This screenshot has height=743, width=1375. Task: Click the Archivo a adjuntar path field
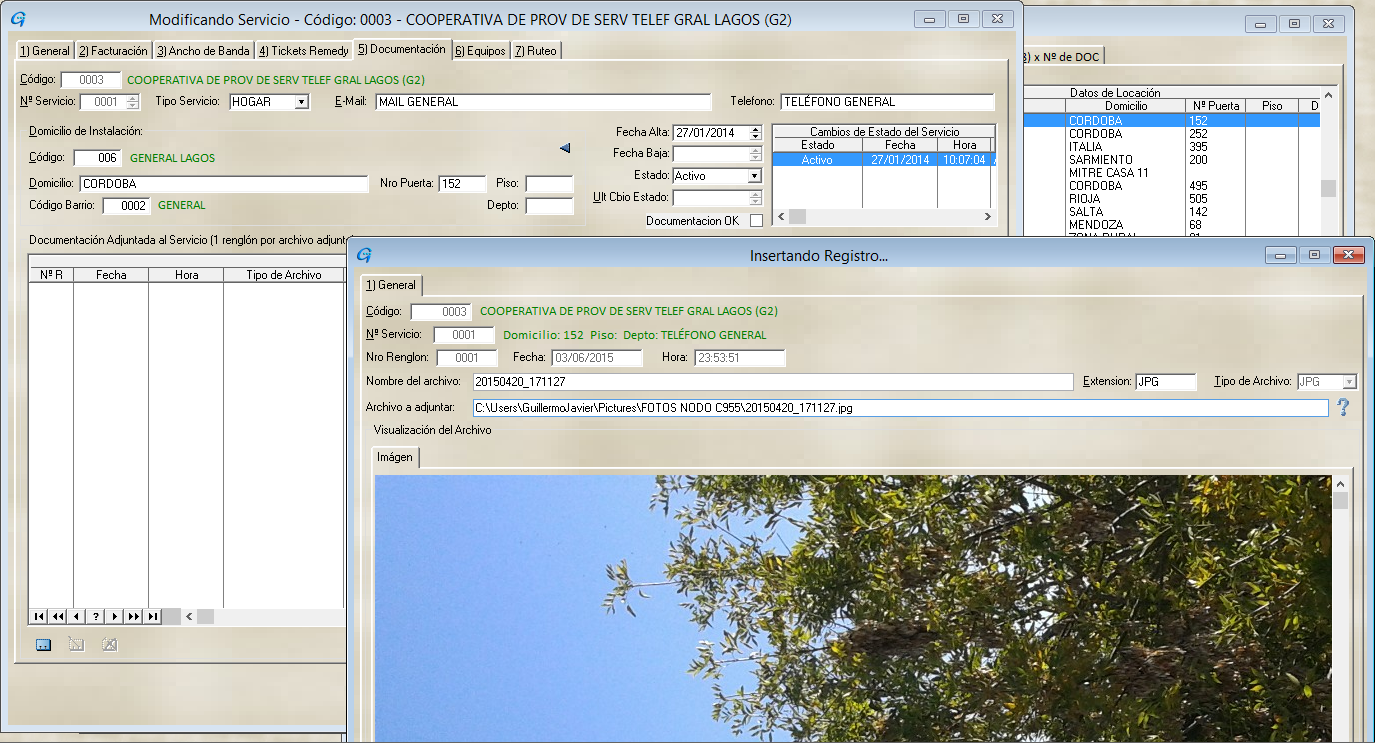point(900,408)
